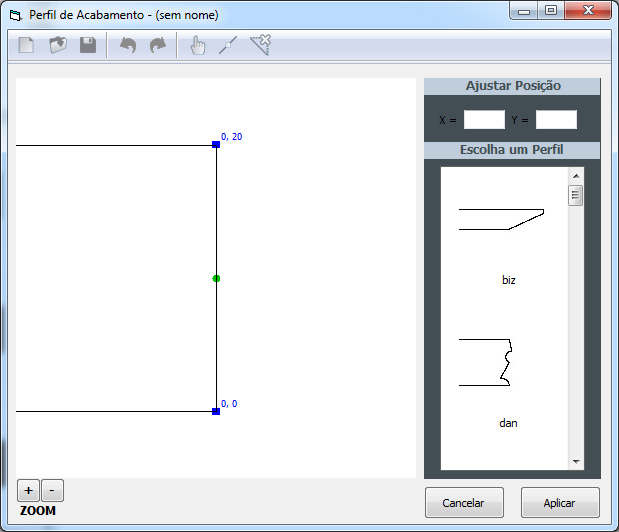Click the Cancelar button
This screenshot has width=619, height=532.
pyautogui.click(x=464, y=502)
